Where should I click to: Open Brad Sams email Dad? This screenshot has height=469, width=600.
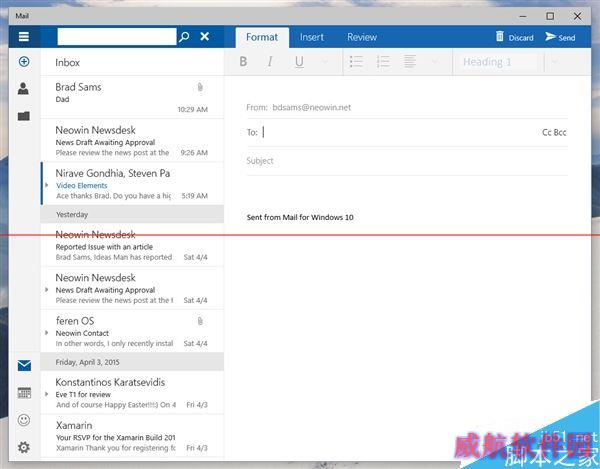pyautogui.click(x=132, y=98)
